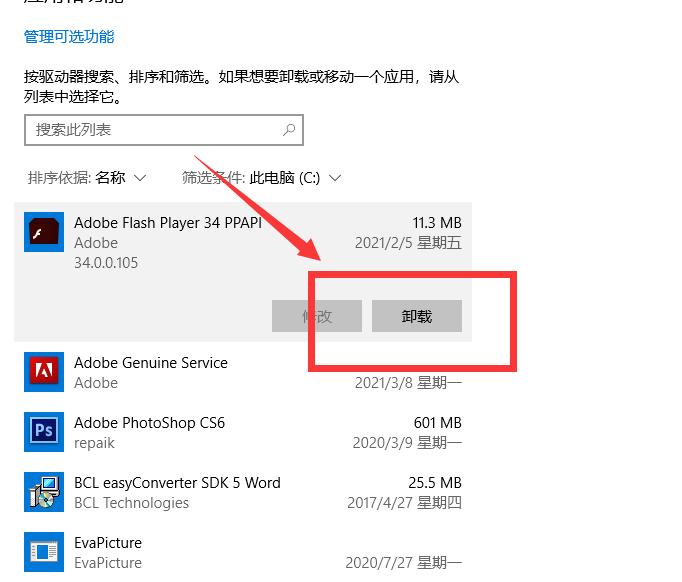
Task: Click the 2021/2/5 星期五 install date
Action: pyautogui.click(x=408, y=243)
